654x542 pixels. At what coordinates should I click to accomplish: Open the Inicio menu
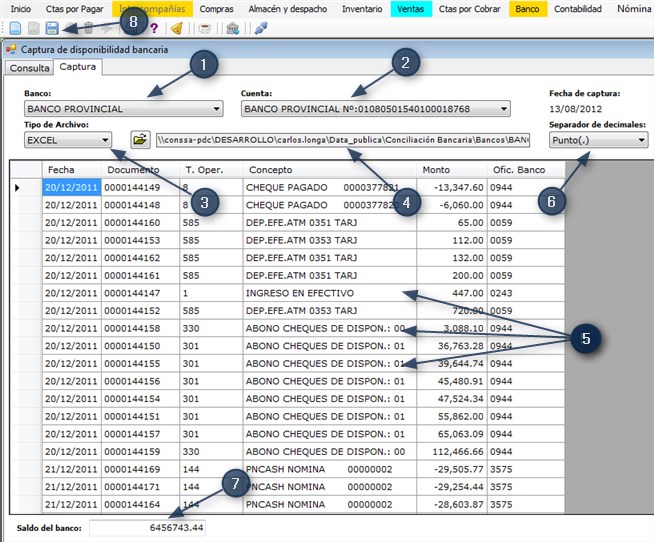coord(20,9)
